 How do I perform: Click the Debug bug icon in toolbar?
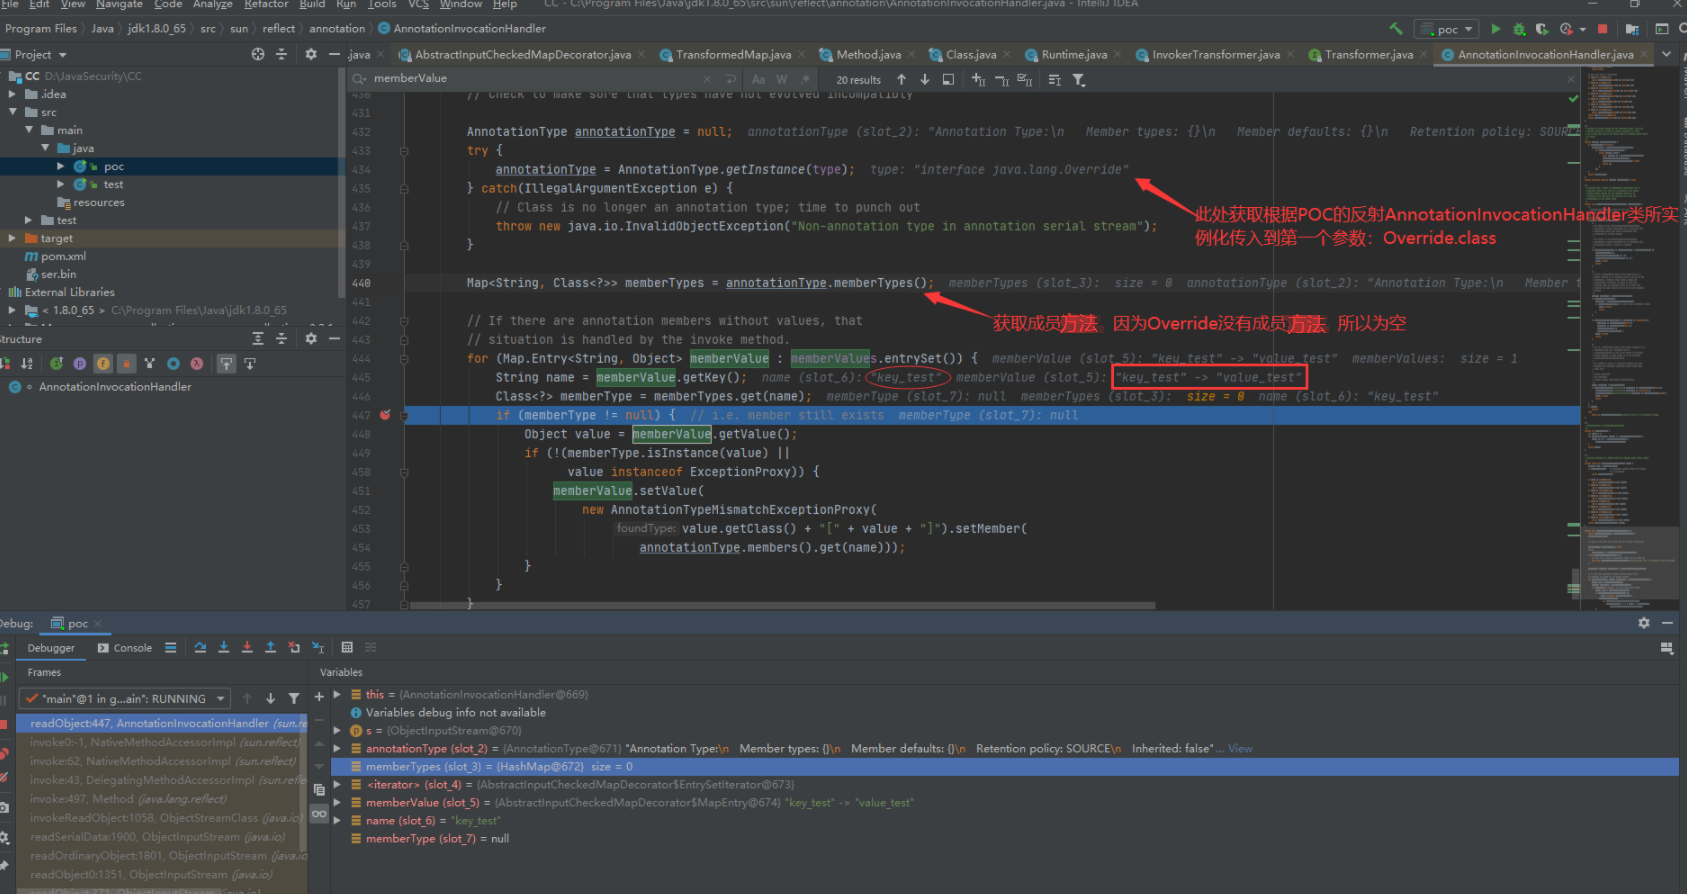click(1519, 29)
